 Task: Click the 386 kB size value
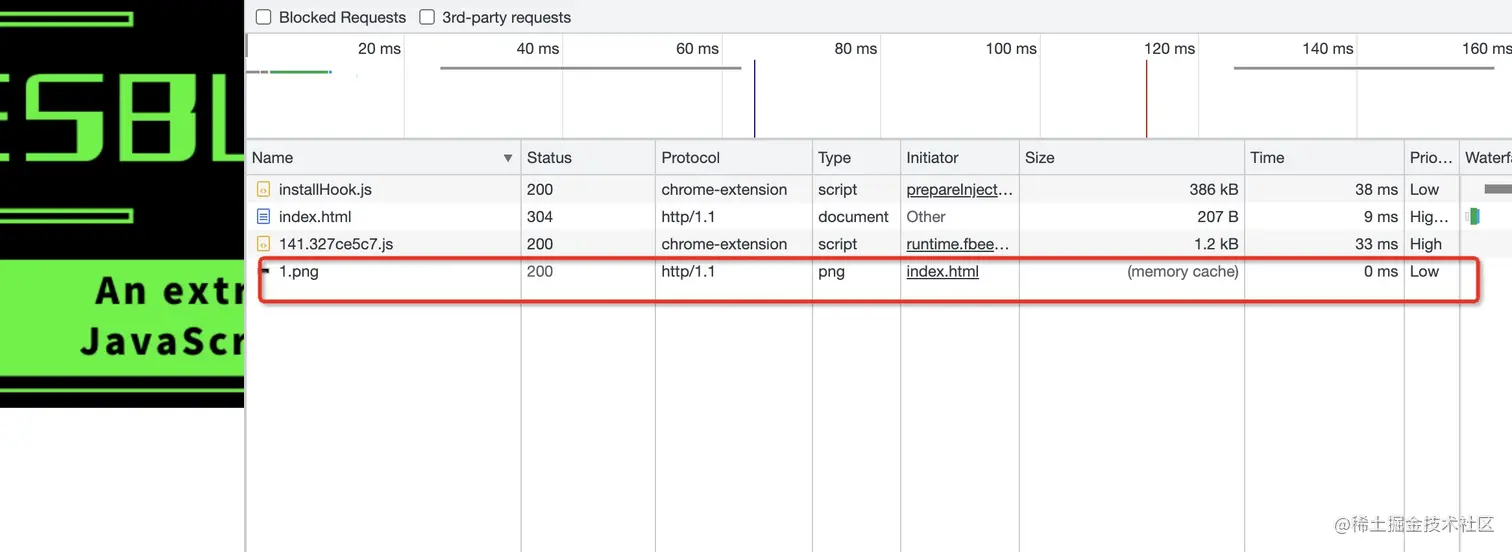pyautogui.click(x=1215, y=189)
